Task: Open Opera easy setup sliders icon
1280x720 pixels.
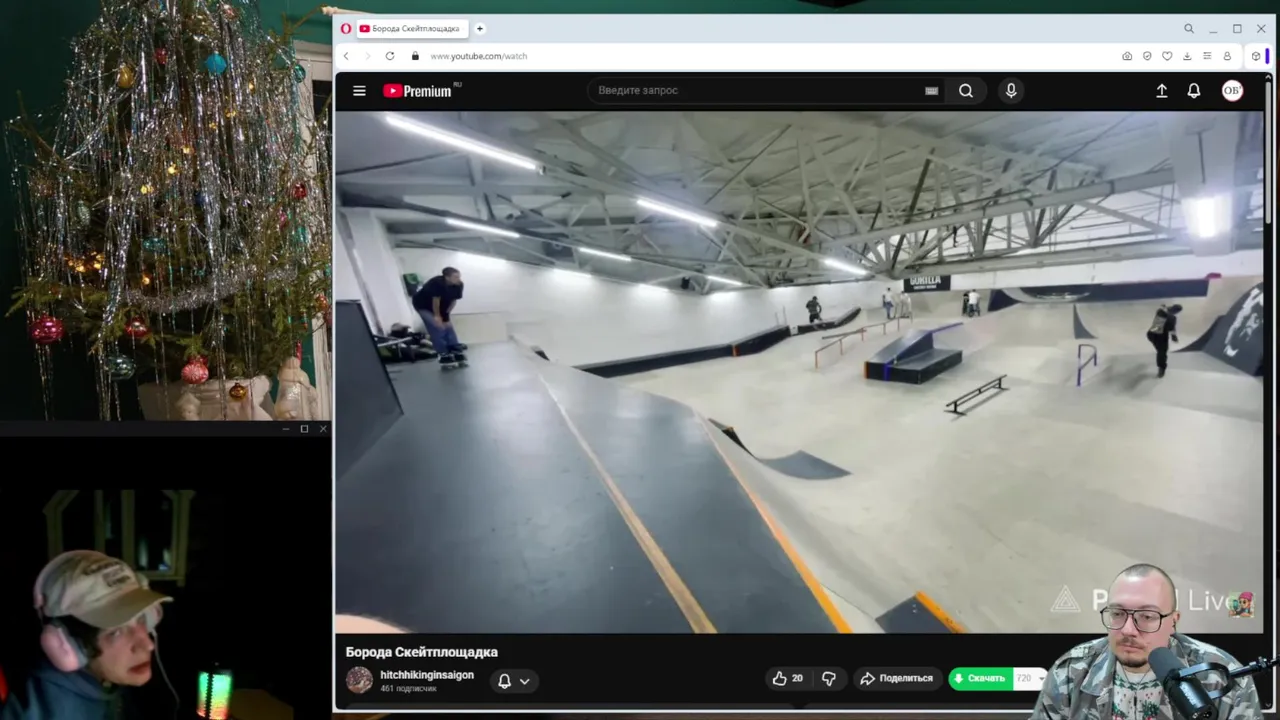Action: point(1207,56)
